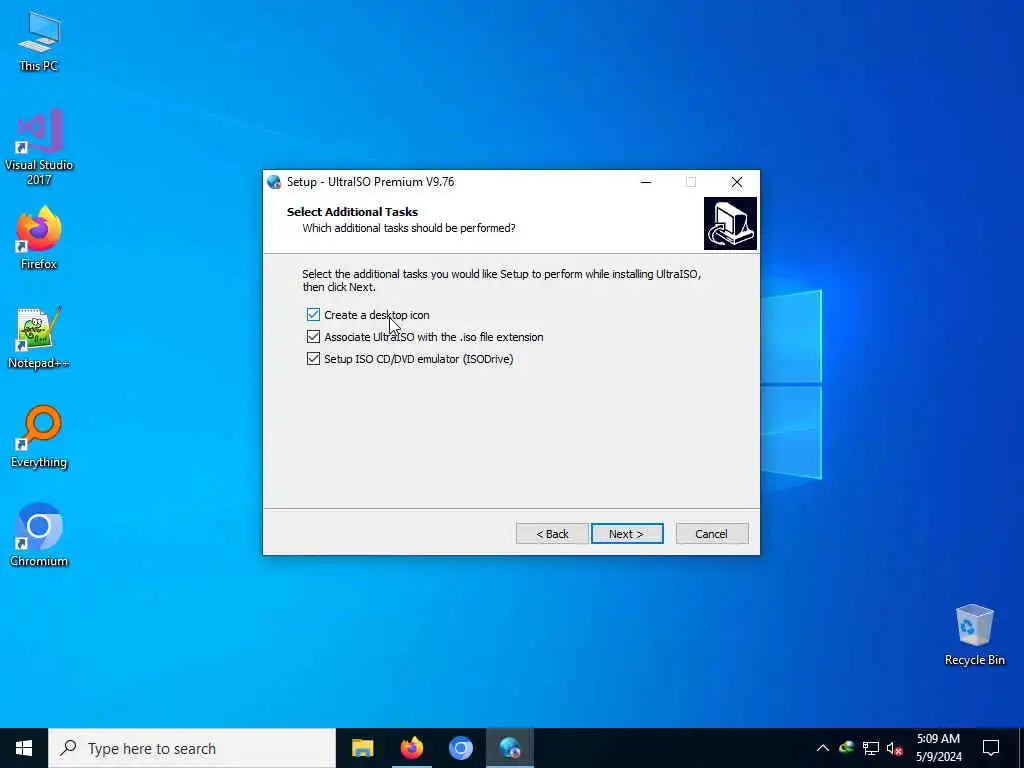
Task: Select This PC desktop icon
Action: pos(39,41)
